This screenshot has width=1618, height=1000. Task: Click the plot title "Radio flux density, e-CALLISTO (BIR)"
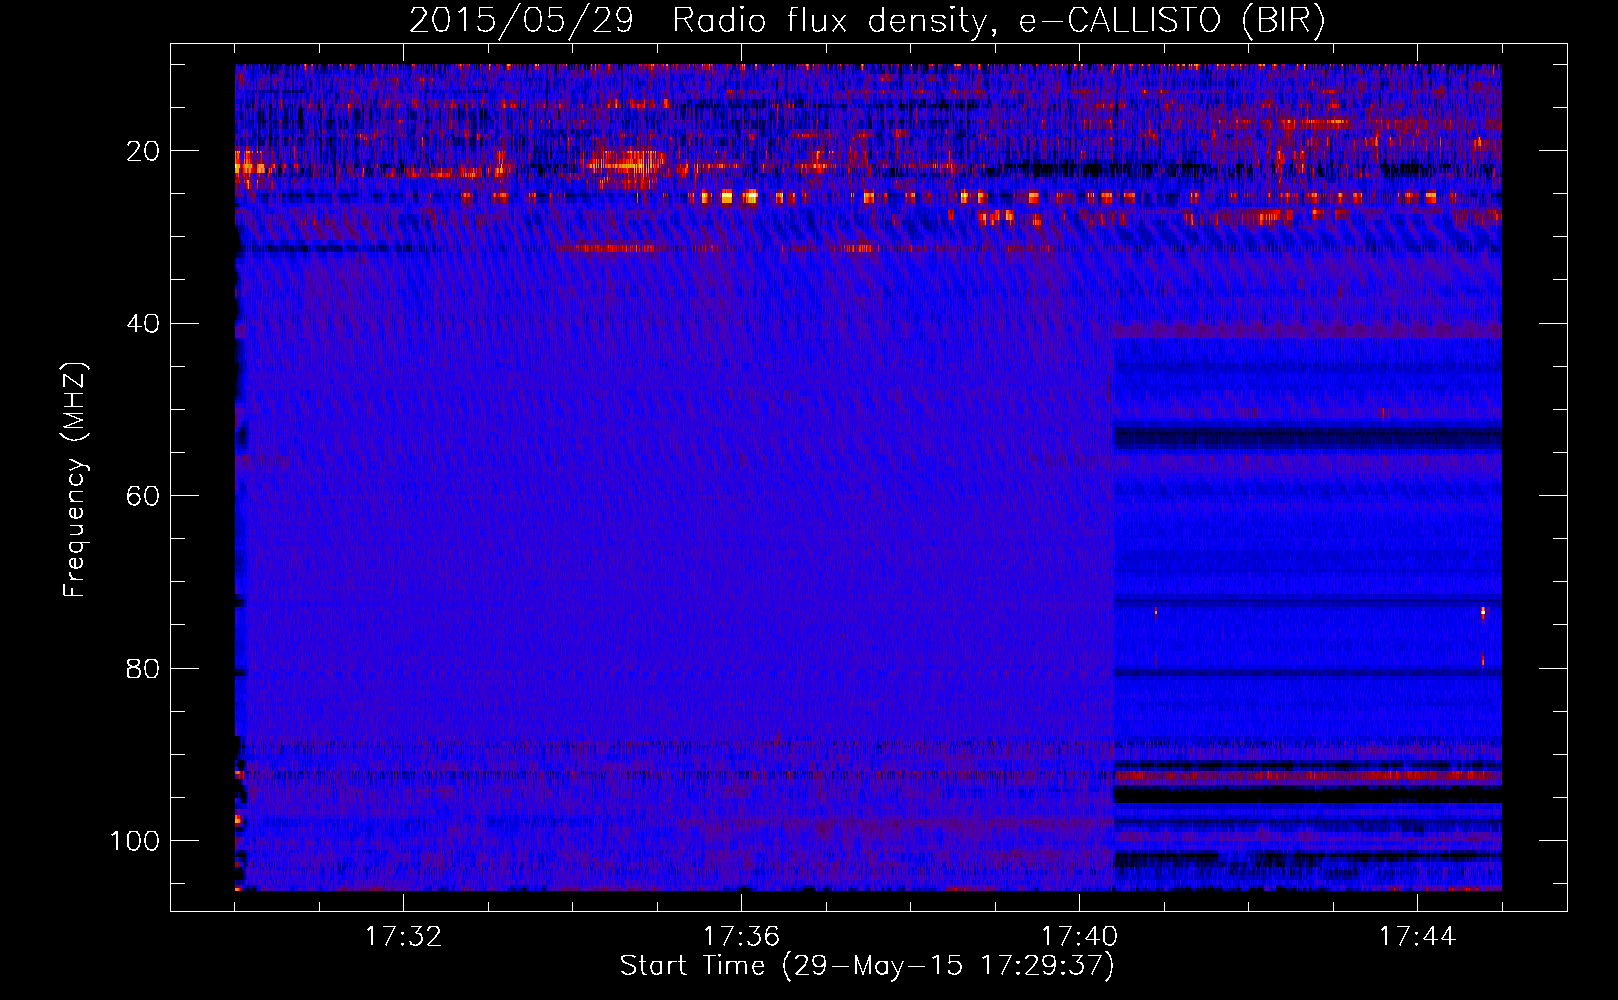[x=998, y=21]
